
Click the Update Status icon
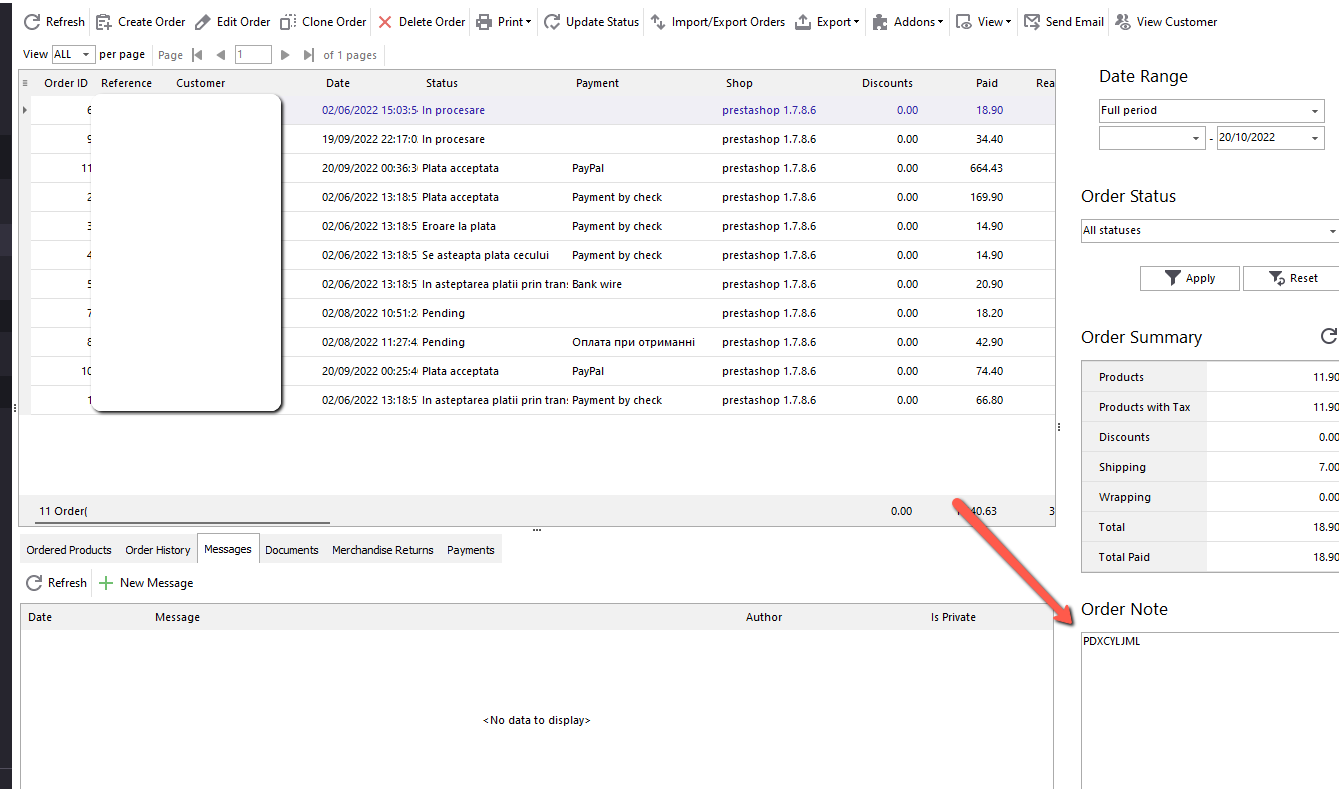point(552,22)
